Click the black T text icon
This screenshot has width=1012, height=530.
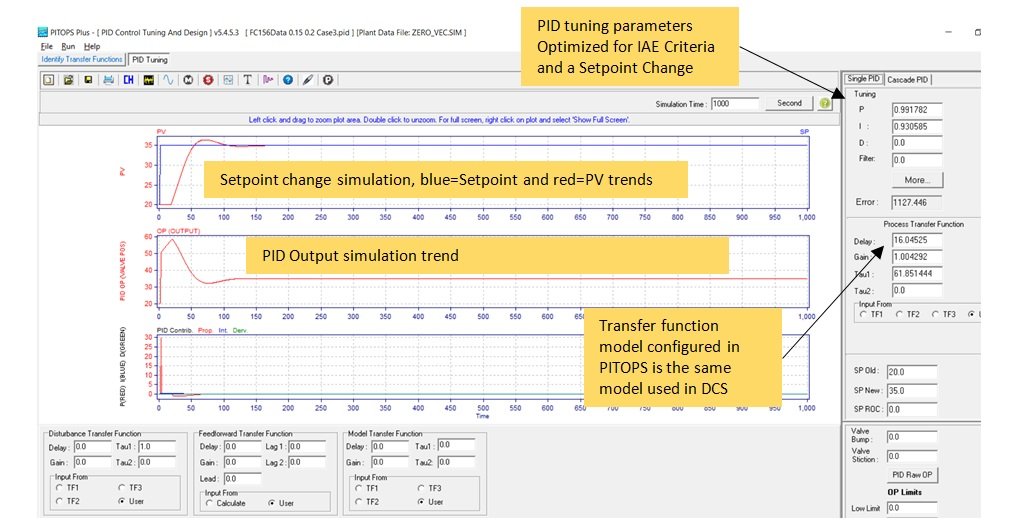(248, 79)
